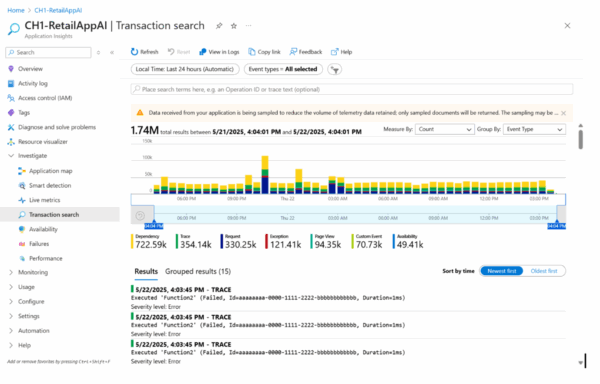Expand truncated warning text ellipsis
This screenshot has width=600, height=384.
coord(557,113)
